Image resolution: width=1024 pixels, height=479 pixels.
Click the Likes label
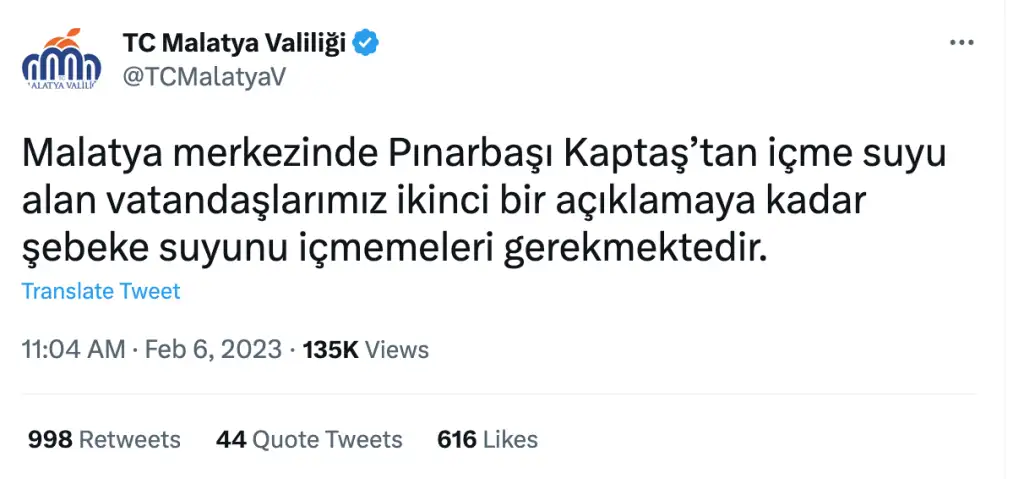(510, 439)
